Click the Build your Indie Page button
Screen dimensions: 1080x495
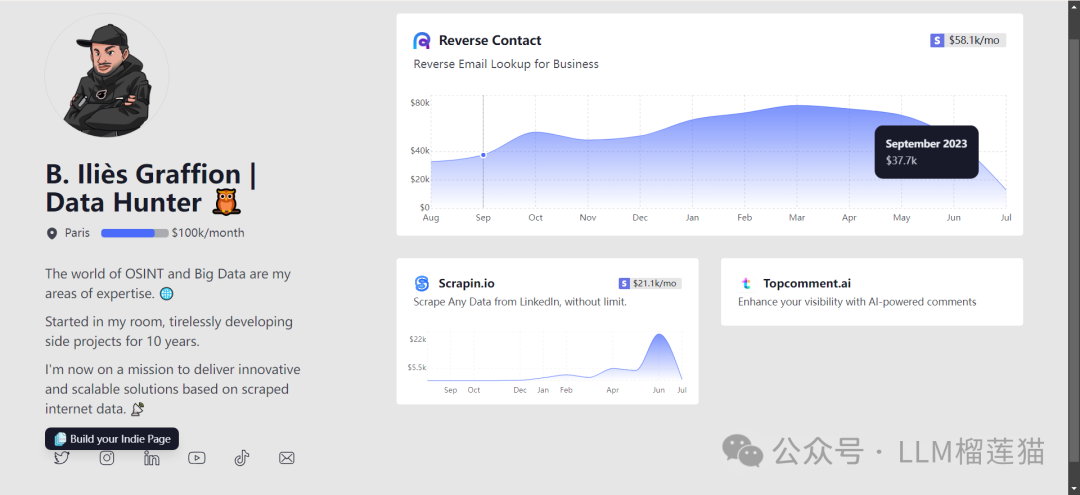pyautogui.click(x=112, y=439)
